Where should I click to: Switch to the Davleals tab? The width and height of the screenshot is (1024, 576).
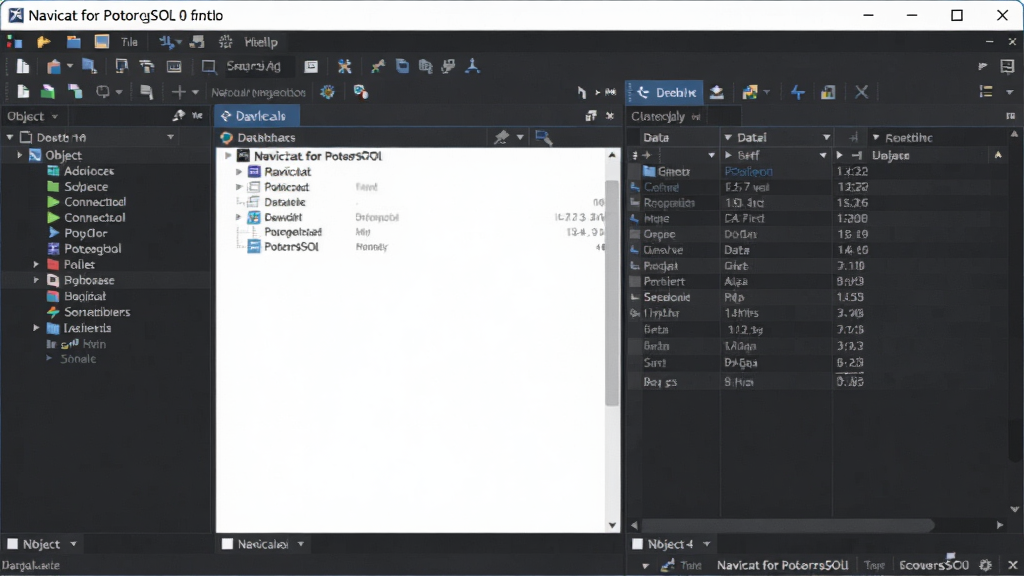pos(257,116)
